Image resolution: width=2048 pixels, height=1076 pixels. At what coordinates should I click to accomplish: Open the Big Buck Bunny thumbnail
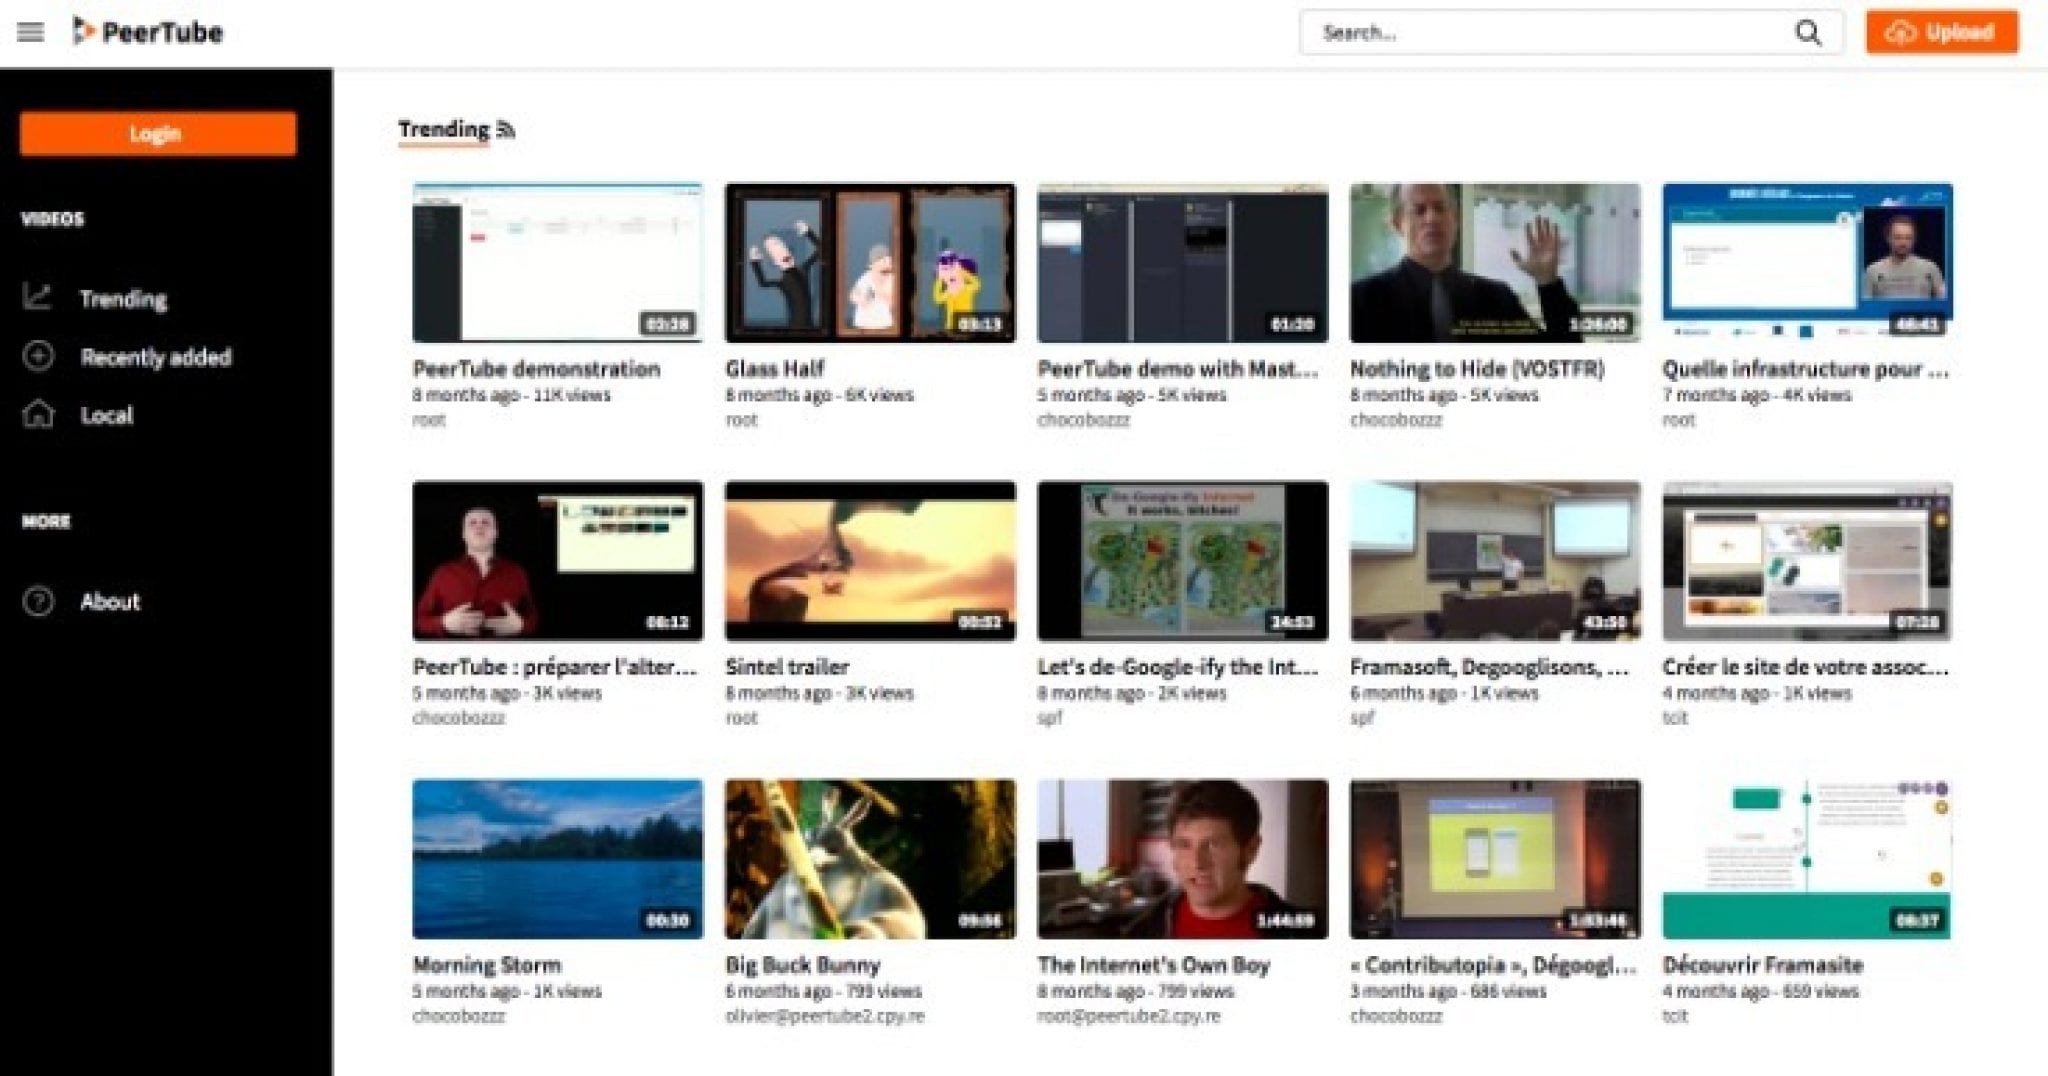click(870, 859)
